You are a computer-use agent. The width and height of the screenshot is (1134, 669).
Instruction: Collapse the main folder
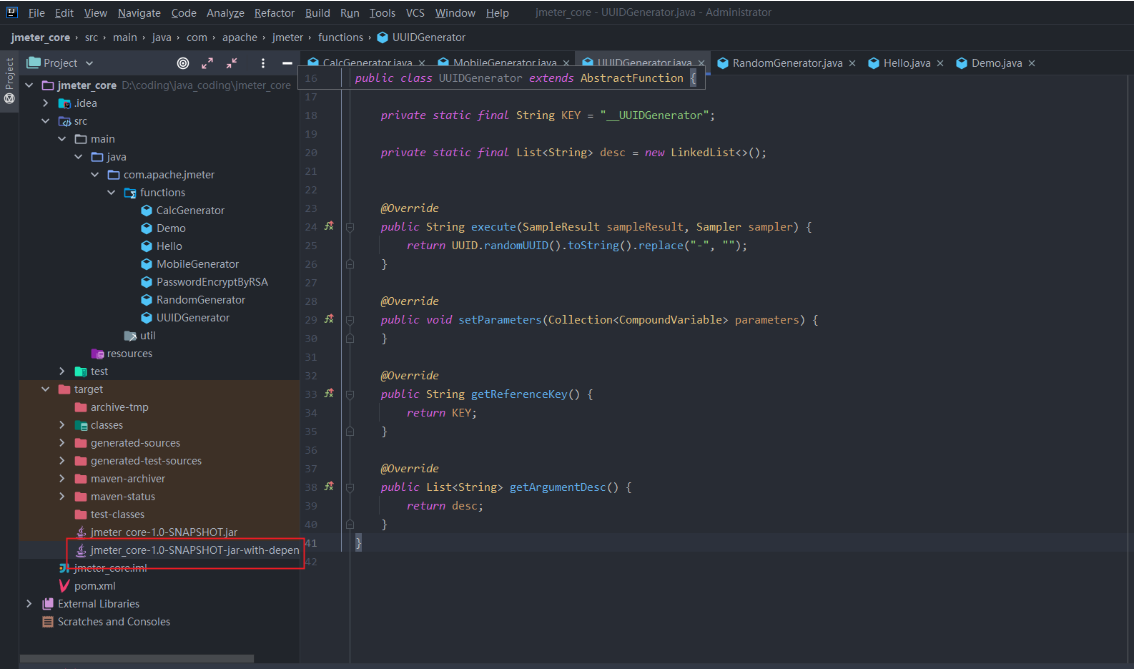coord(62,139)
